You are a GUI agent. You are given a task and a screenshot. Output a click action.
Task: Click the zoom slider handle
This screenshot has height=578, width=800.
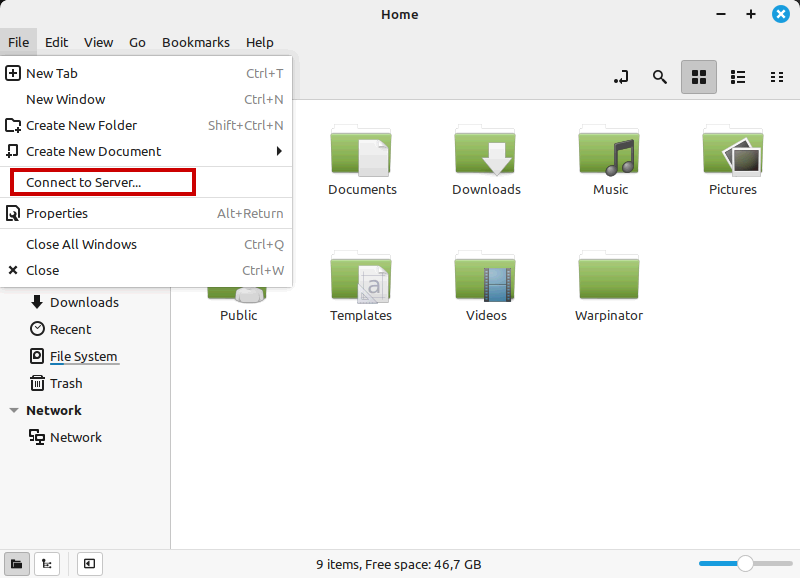click(745, 564)
